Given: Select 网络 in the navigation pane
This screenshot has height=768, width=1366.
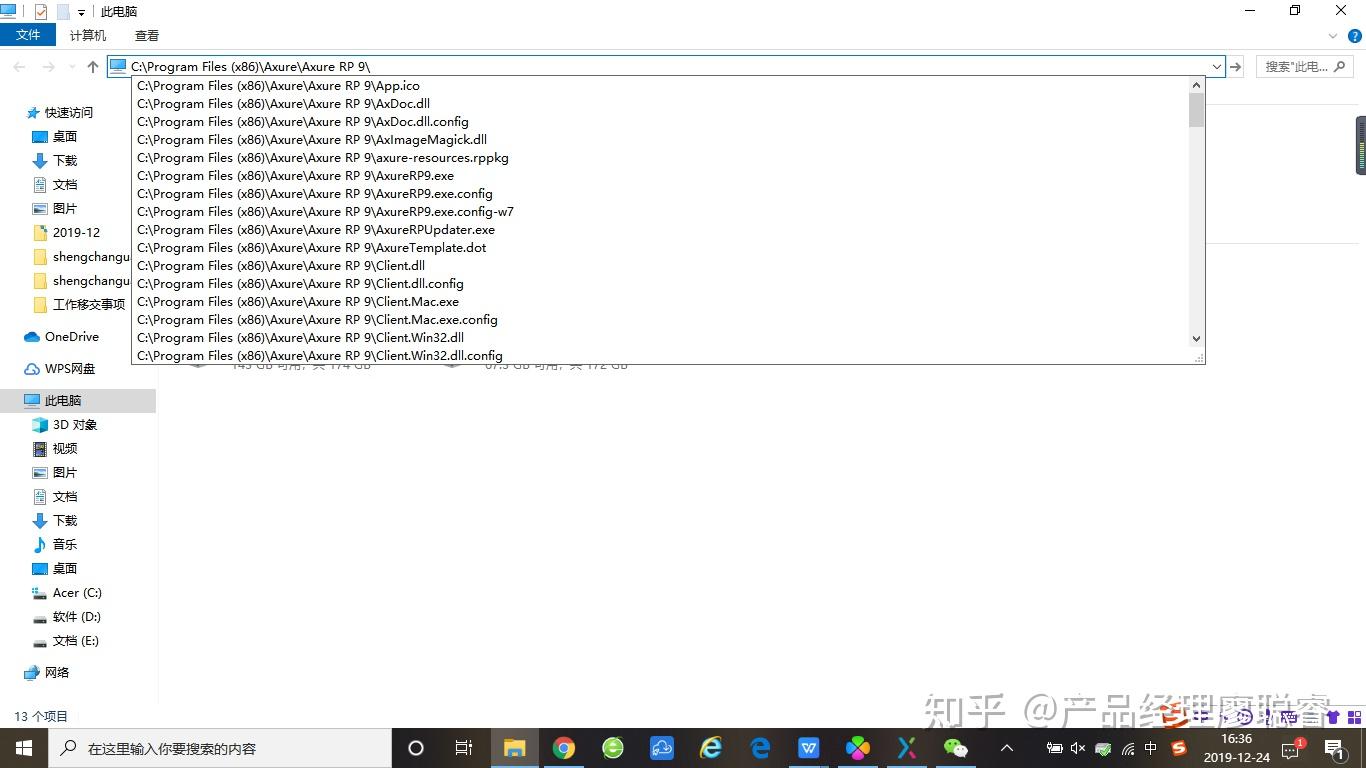Looking at the screenshot, I should (57, 673).
